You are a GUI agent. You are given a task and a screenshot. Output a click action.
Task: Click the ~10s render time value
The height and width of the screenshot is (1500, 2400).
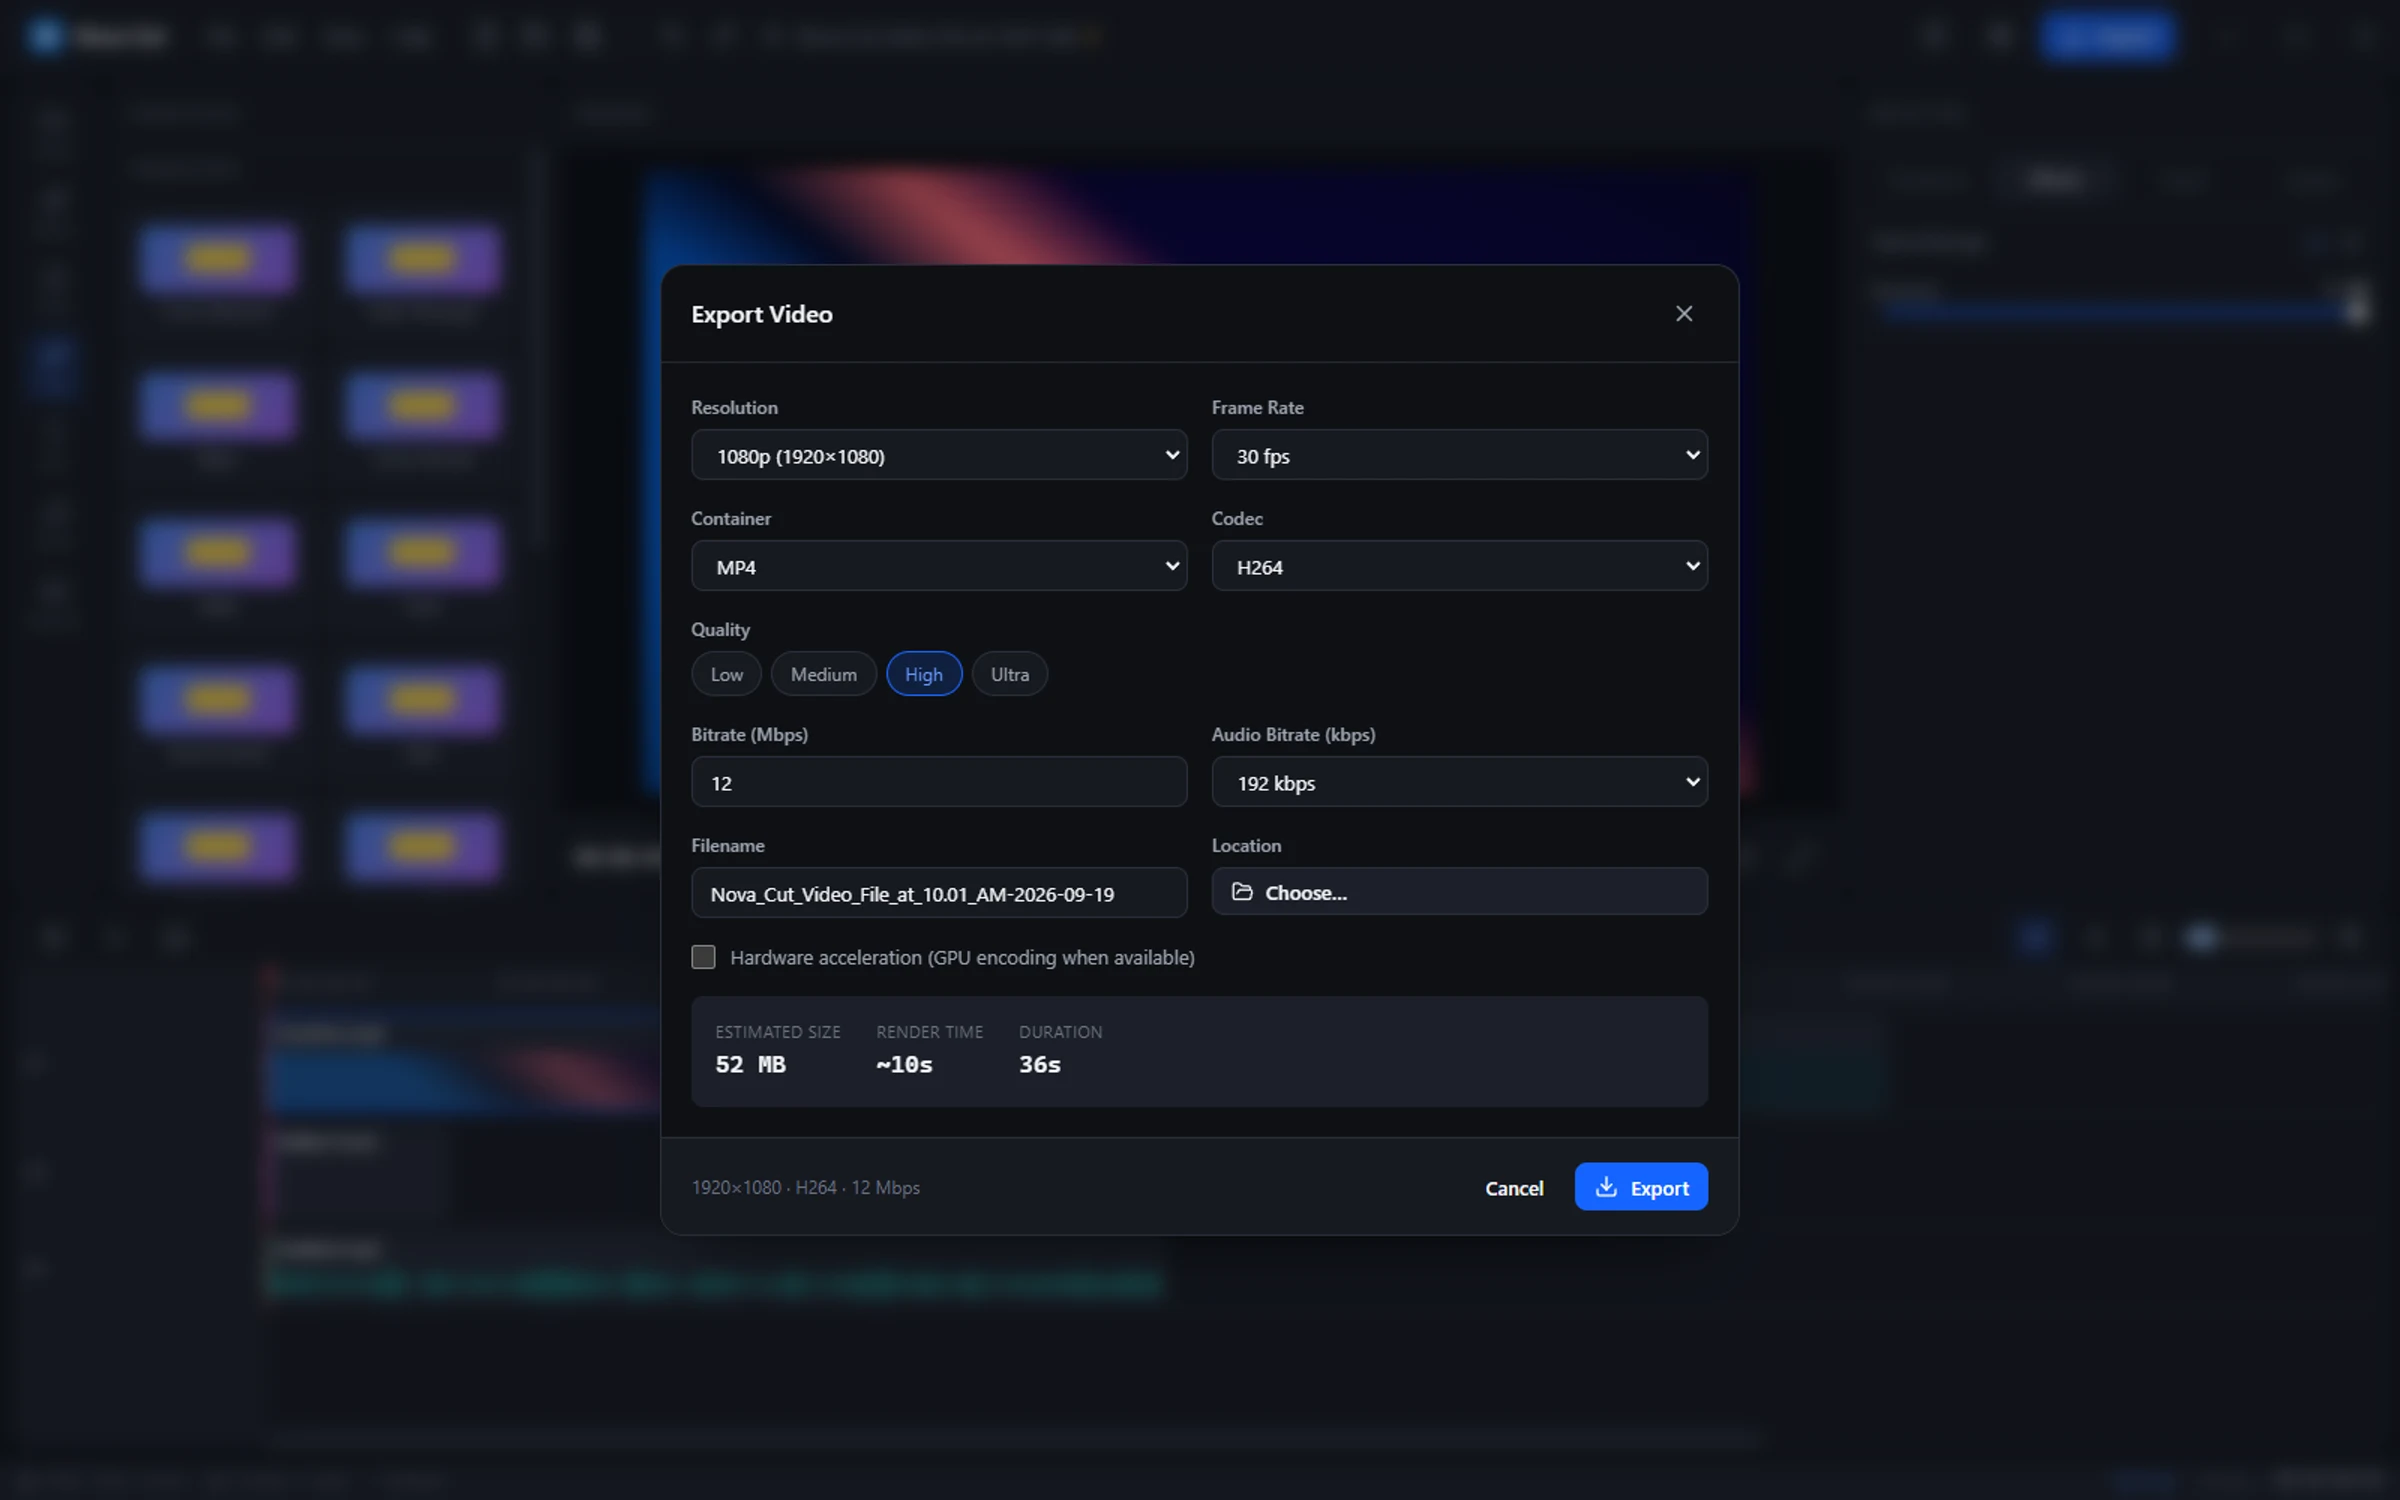coord(904,1064)
